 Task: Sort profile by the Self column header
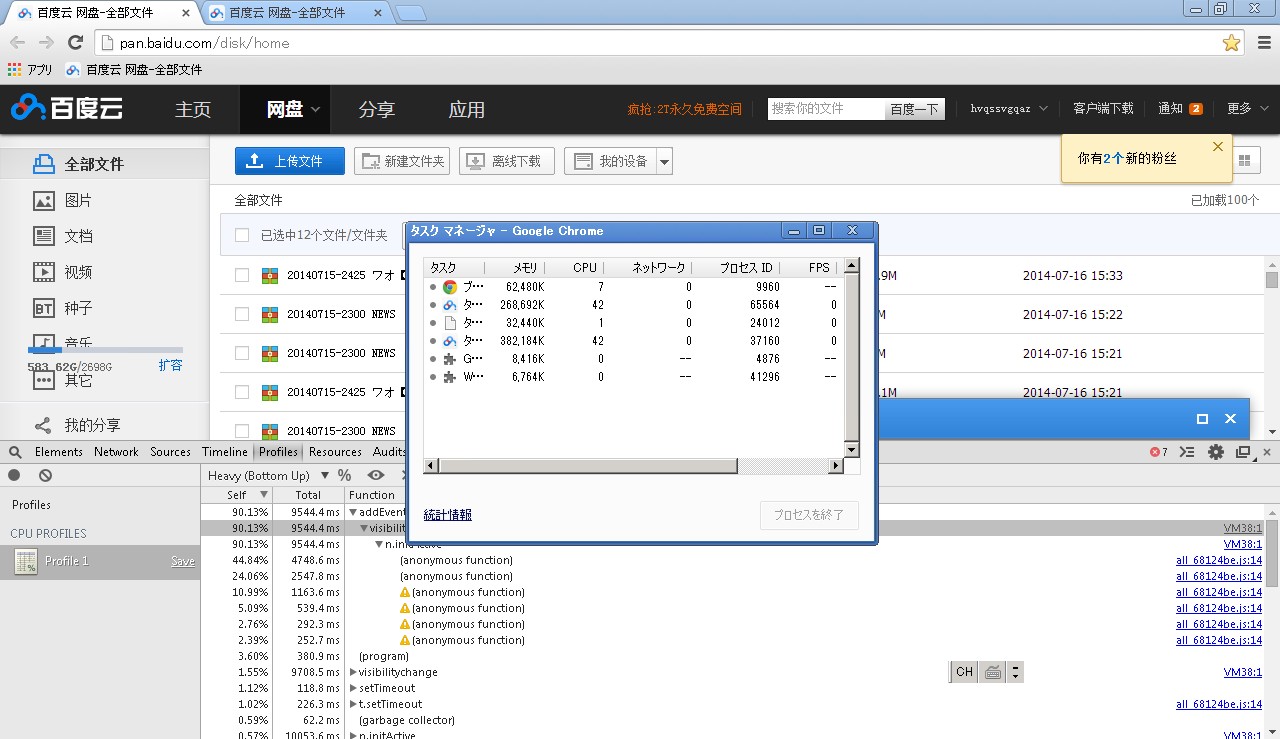tap(237, 495)
